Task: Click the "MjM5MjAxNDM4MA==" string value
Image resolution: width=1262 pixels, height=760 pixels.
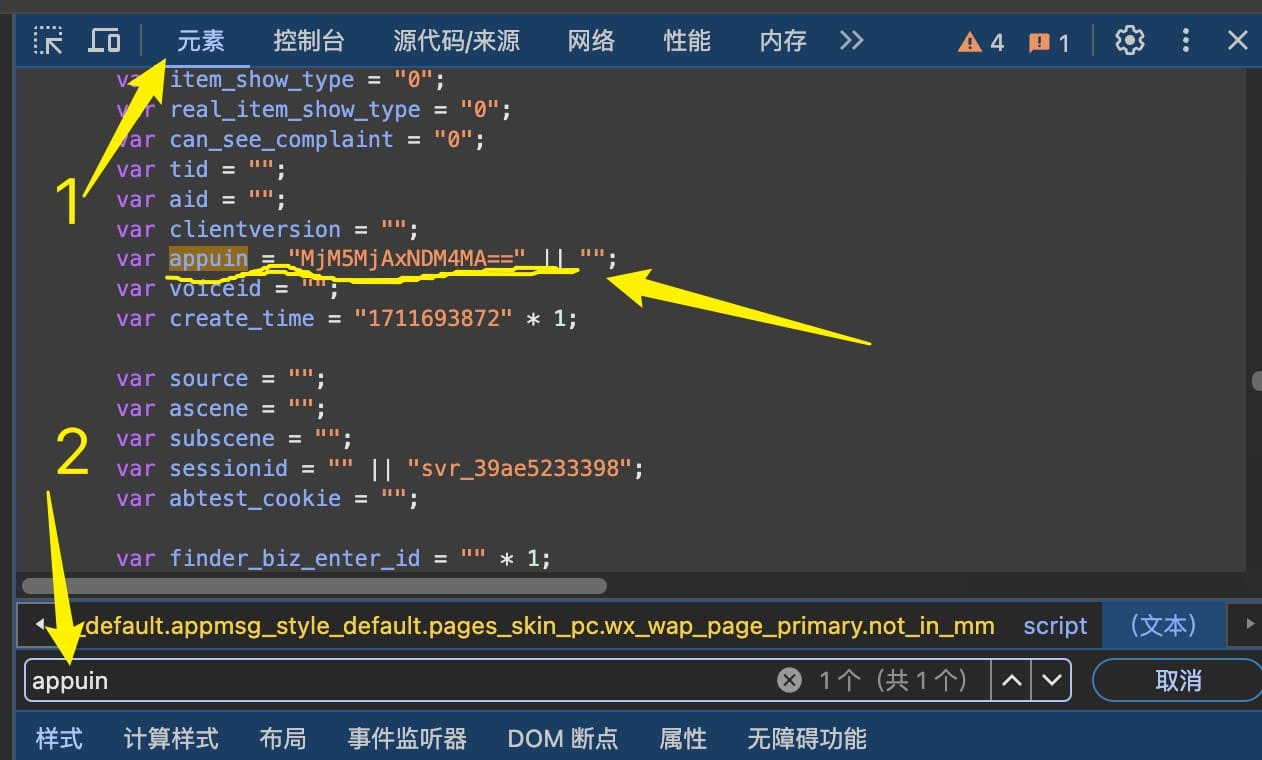Action: click(x=407, y=259)
